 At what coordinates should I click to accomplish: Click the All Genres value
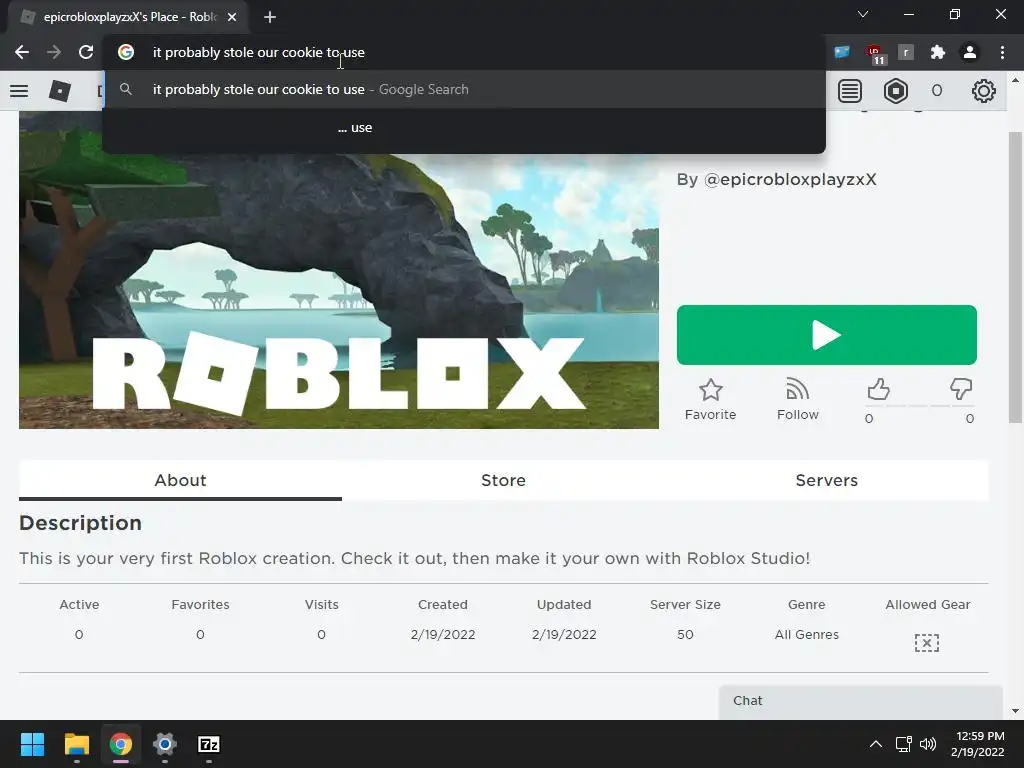pos(807,635)
